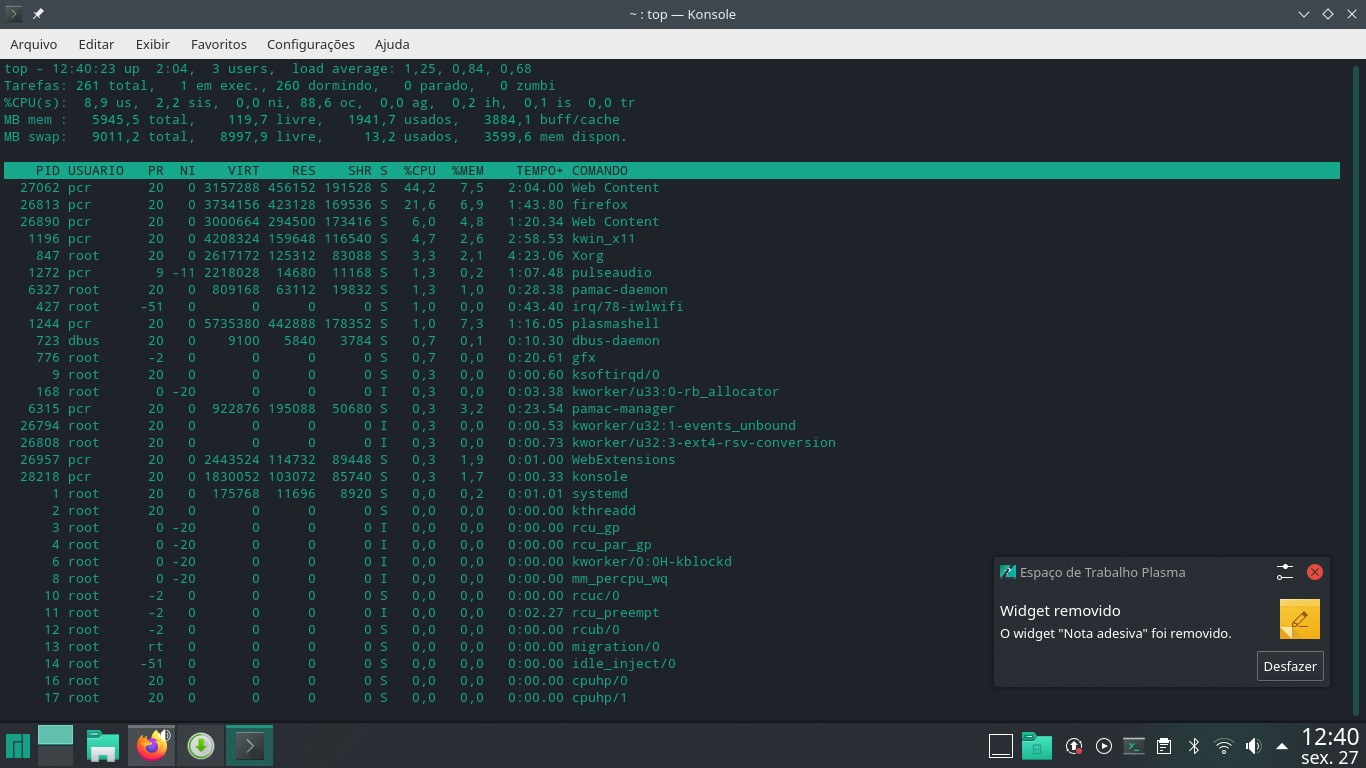The image size is (1366, 768).
Task: Click the COMANDO column header
Action: (600, 171)
